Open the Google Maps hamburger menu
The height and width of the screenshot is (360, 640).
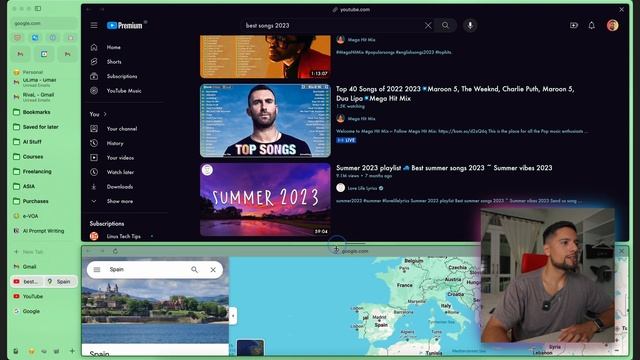click(97, 269)
